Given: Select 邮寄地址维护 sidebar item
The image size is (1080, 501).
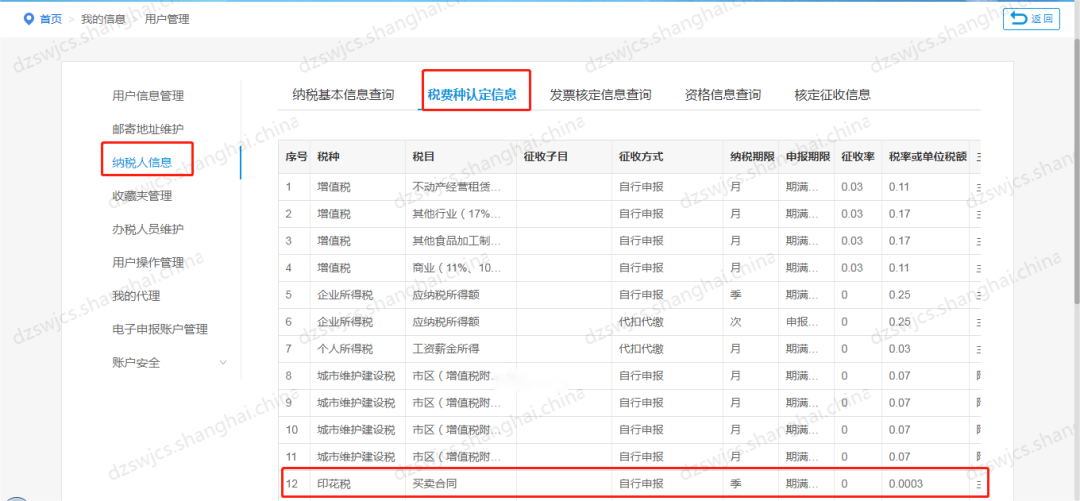Looking at the screenshot, I should point(148,129).
